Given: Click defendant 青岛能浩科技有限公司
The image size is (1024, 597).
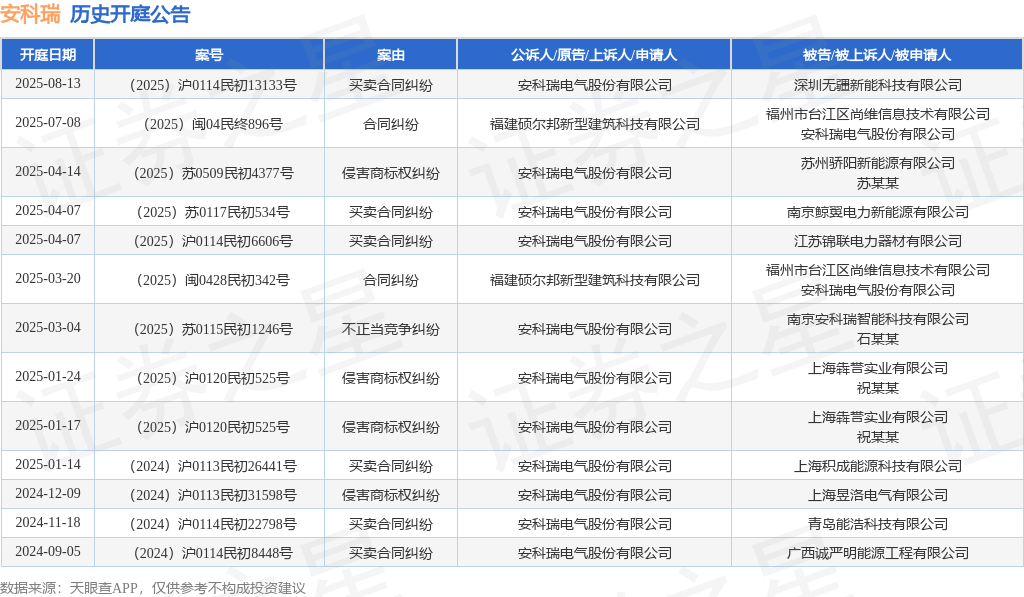Looking at the screenshot, I should (877, 524).
